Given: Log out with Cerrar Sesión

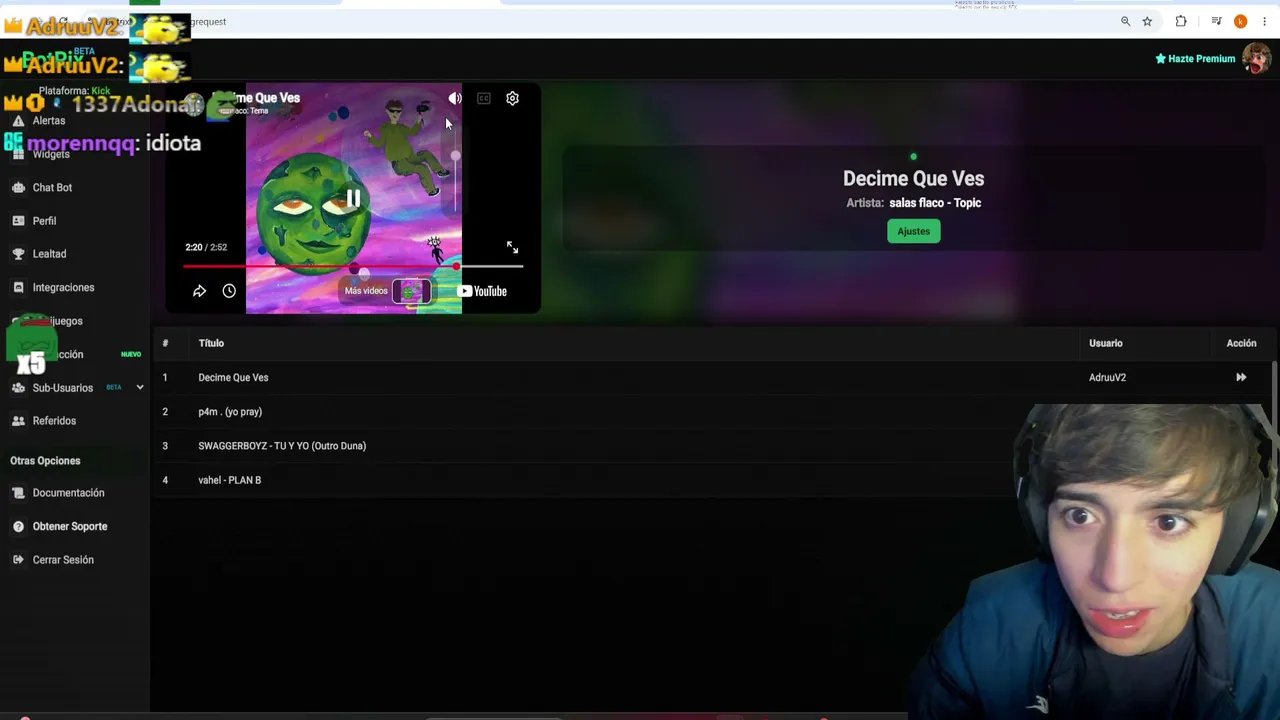Looking at the screenshot, I should (63, 560).
